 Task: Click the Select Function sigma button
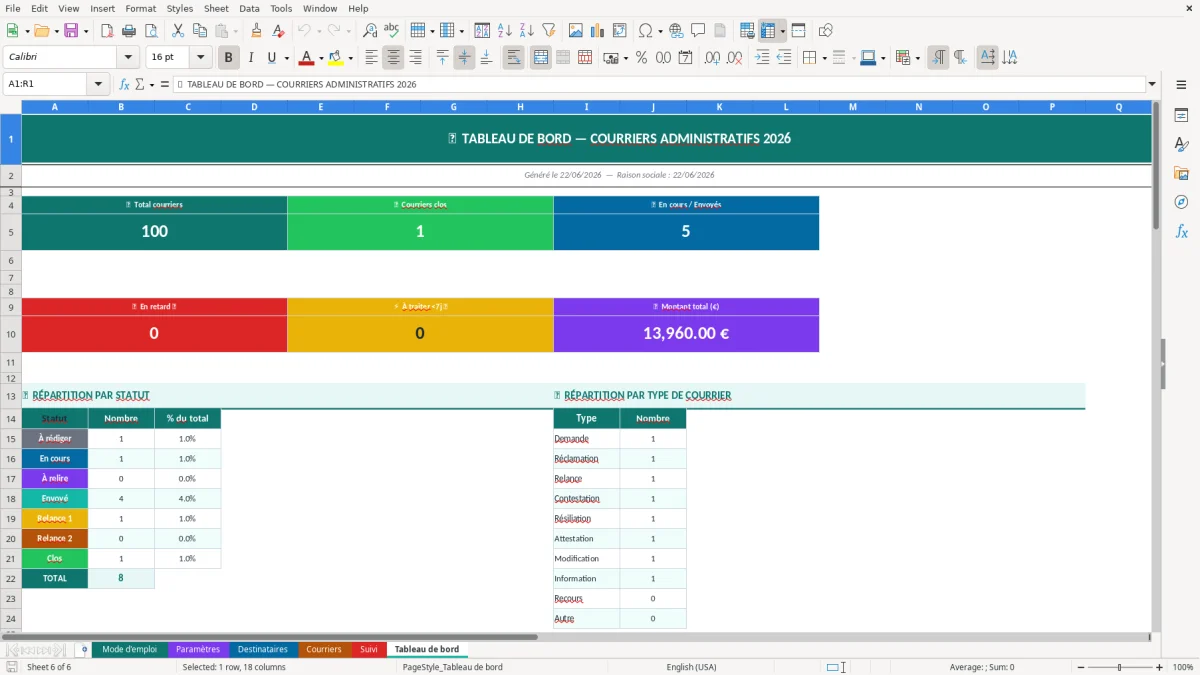click(x=140, y=84)
